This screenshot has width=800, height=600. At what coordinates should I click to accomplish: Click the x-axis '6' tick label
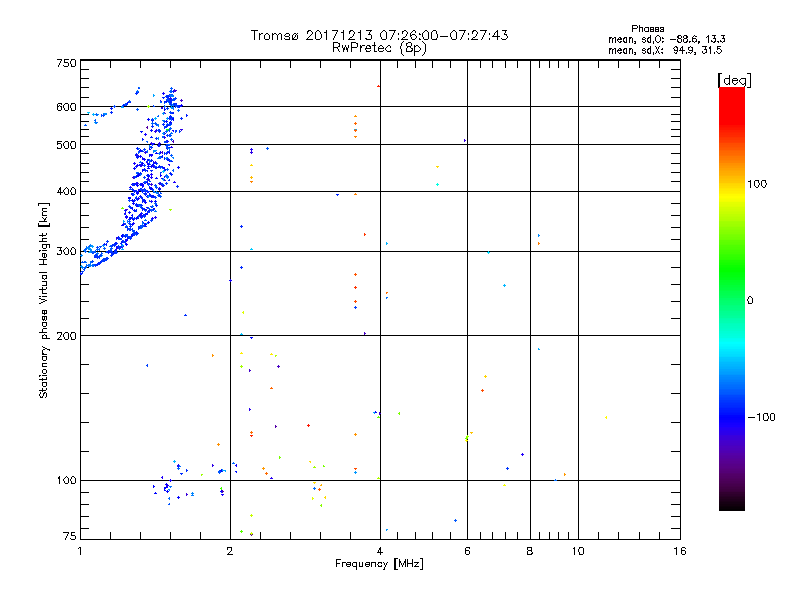coord(467,551)
